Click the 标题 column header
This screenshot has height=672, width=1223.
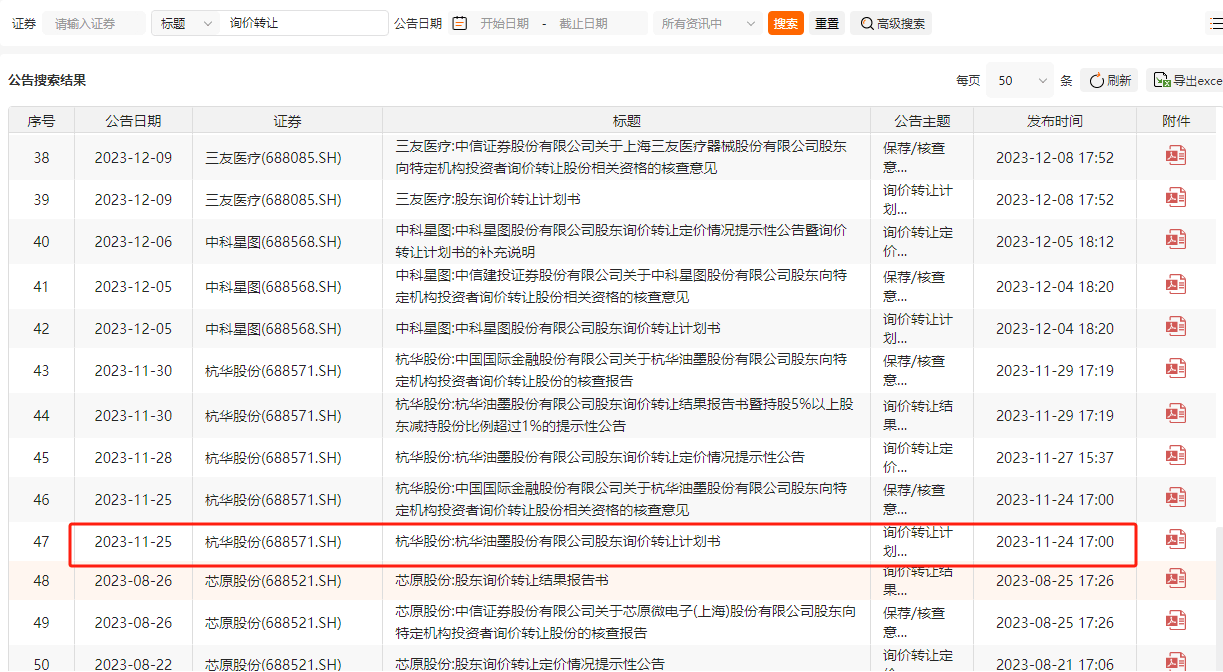tap(627, 121)
